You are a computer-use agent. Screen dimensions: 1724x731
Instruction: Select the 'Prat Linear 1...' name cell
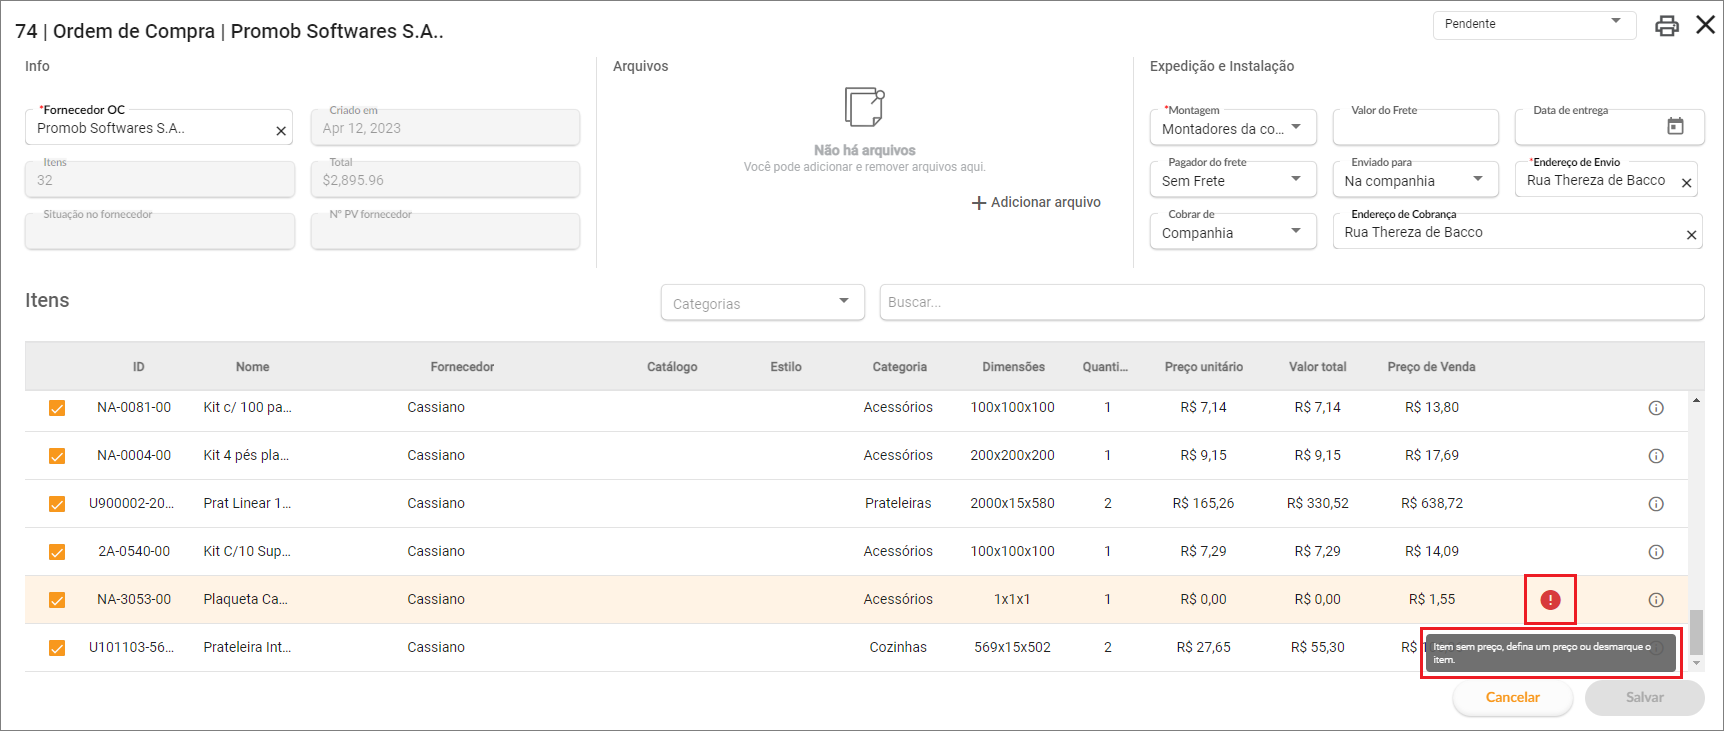click(247, 504)
